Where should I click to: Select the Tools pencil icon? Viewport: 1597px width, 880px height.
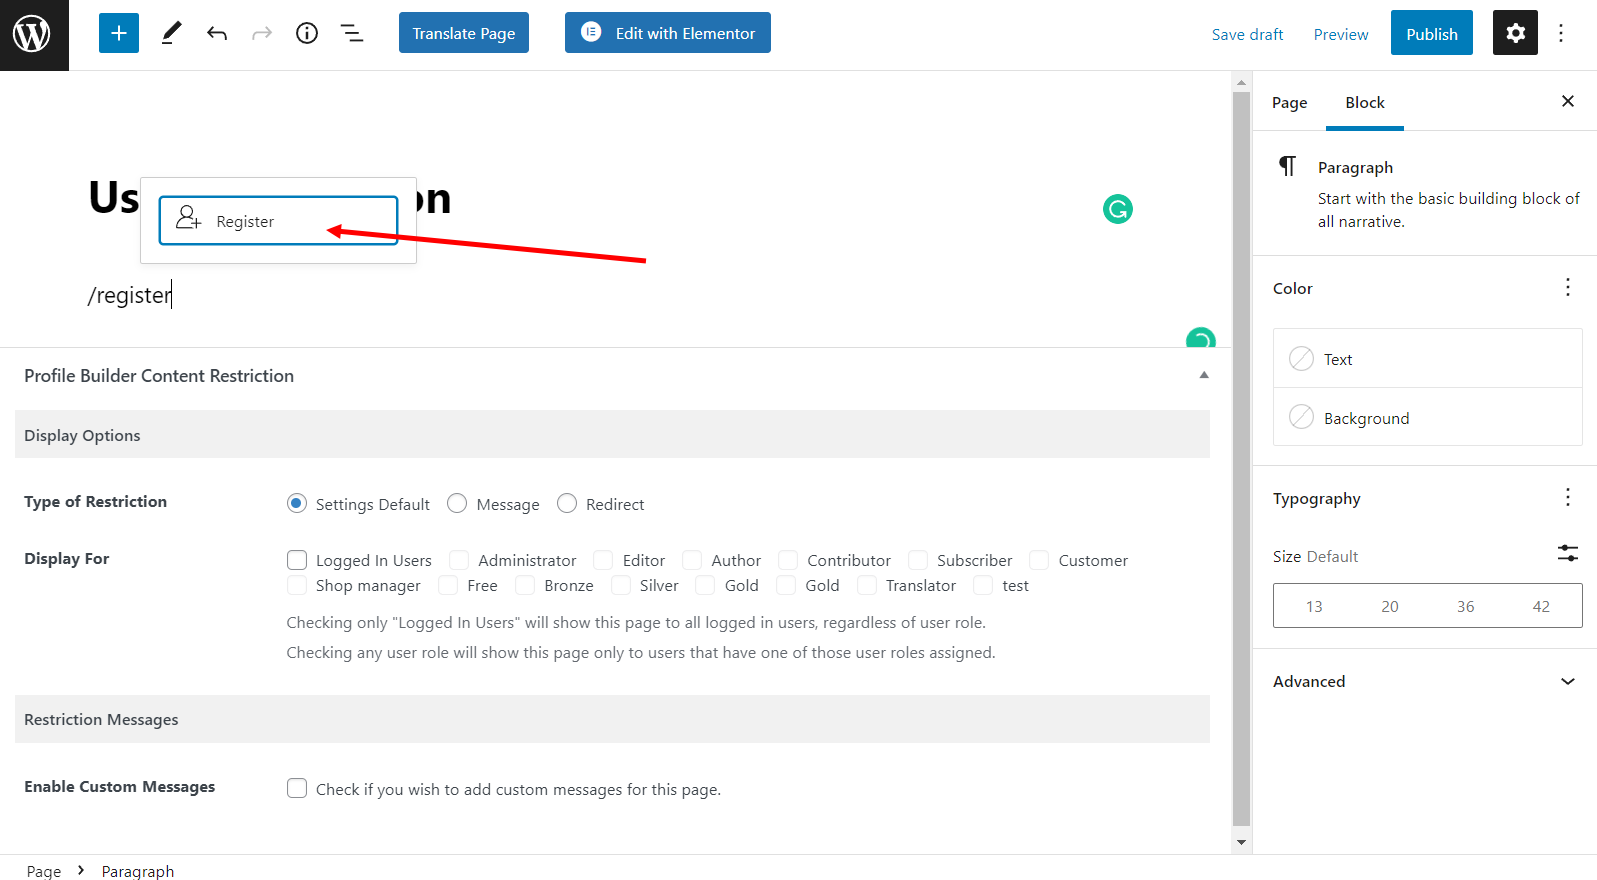(x=171, y=33)
